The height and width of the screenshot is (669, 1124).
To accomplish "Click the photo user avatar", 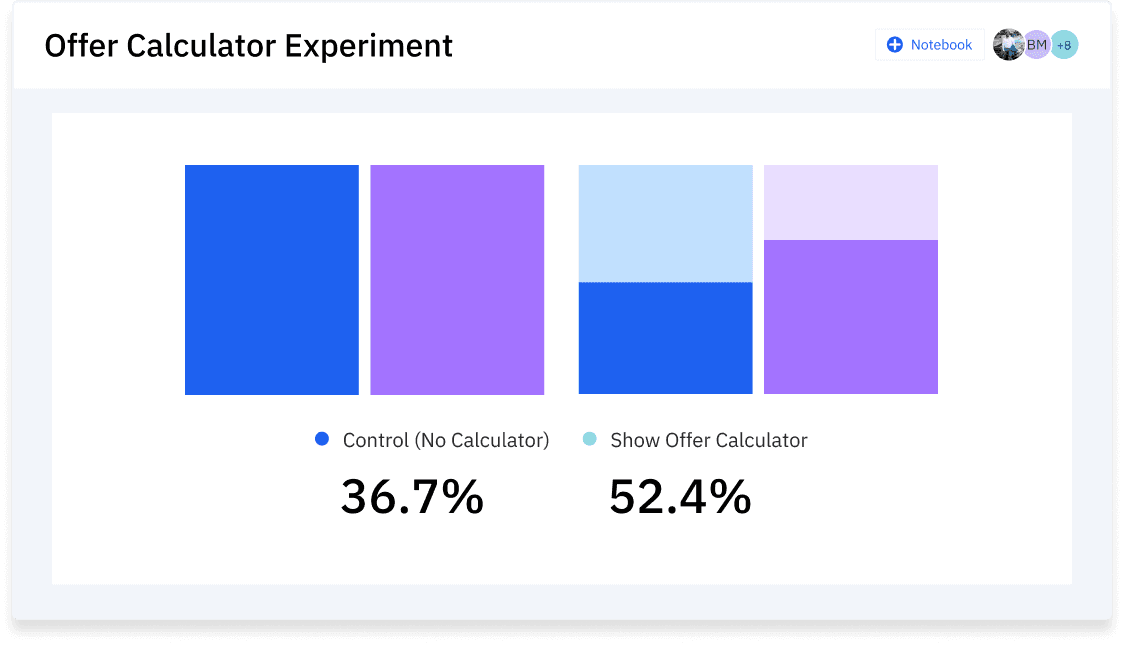I will [x=1007, y=45].
